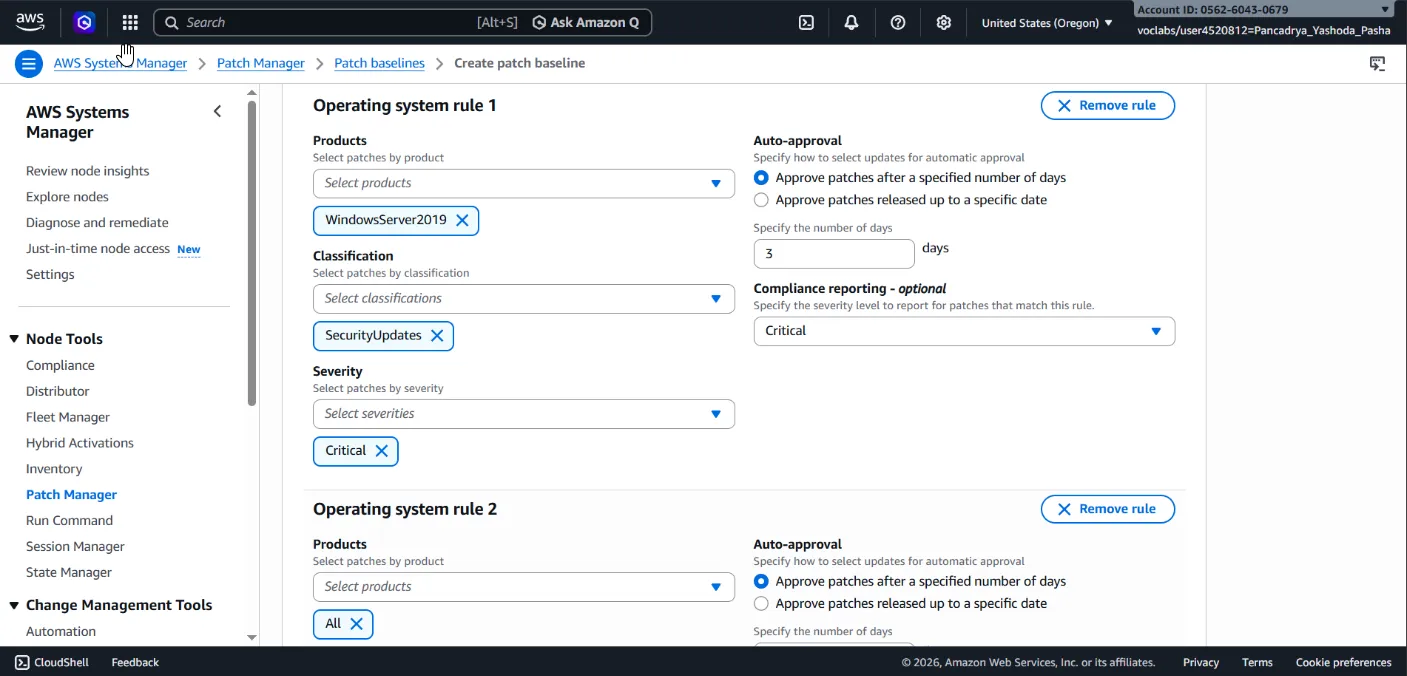Collapse the Node Tools section
The image size is (1407, 676).
coord(14,339)
